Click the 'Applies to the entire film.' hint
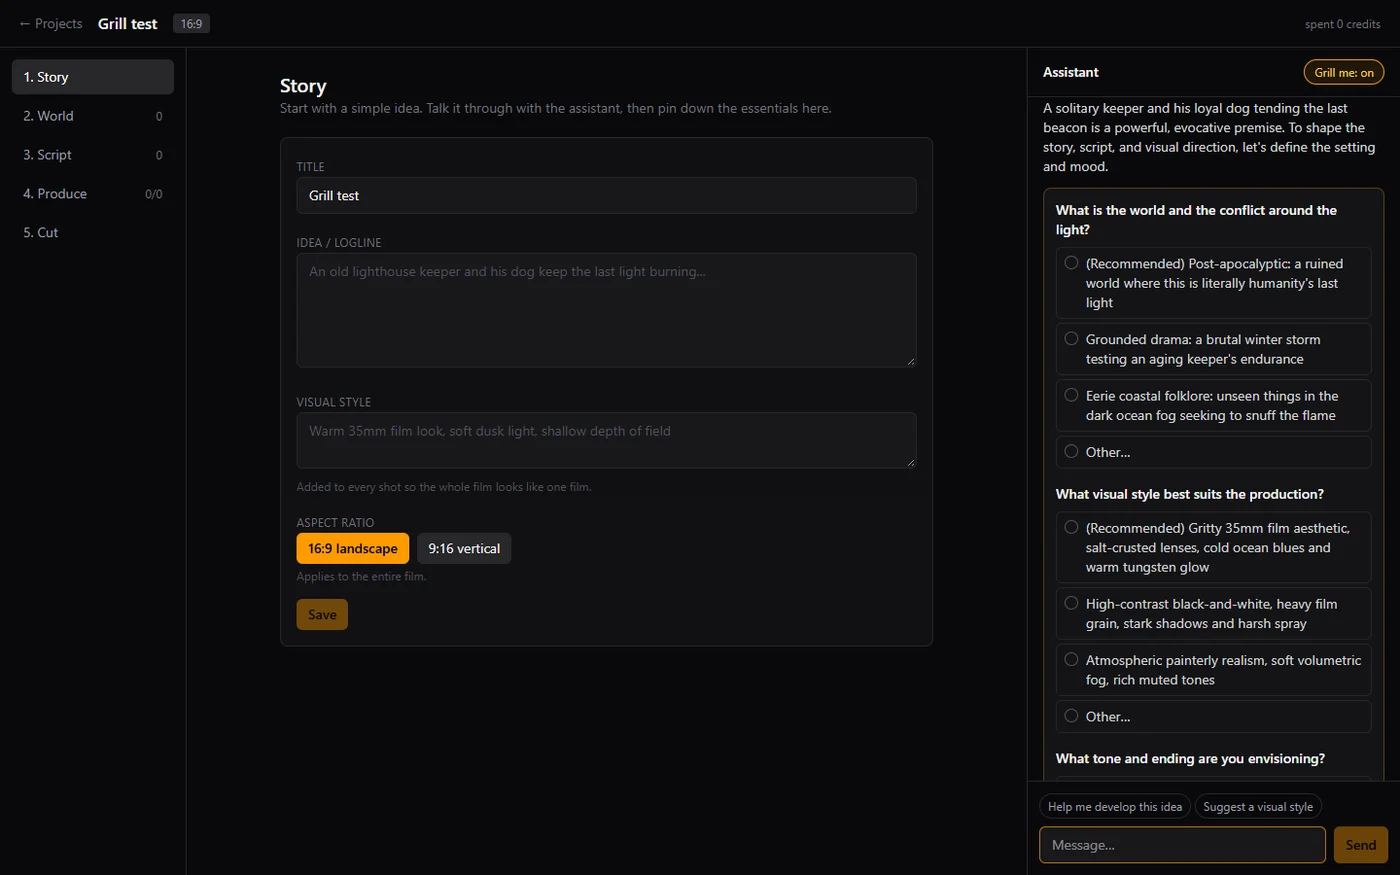The height and width of the screenshot is (875, 1400). point(361,577)
